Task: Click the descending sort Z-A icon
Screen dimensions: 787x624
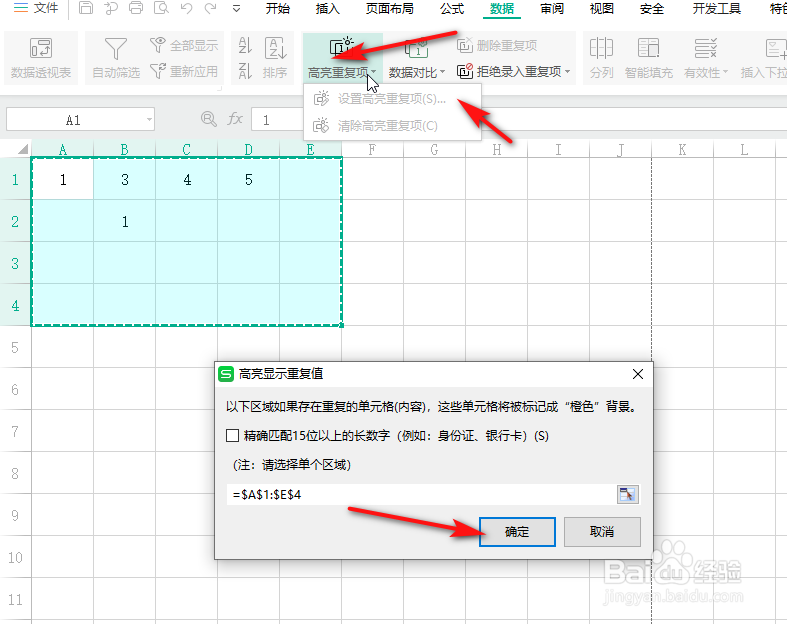Action: coord(245,71)
